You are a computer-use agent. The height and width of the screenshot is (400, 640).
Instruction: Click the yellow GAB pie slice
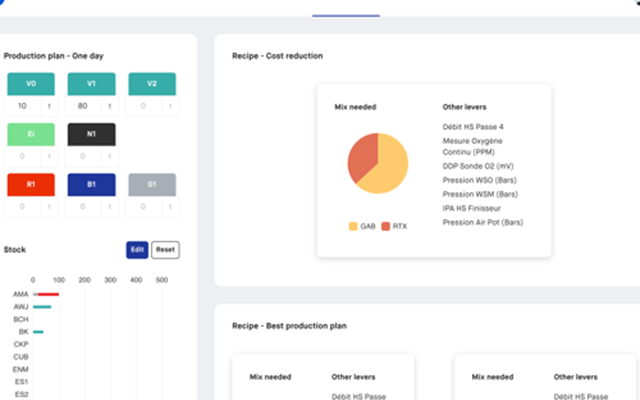(388, 167)
